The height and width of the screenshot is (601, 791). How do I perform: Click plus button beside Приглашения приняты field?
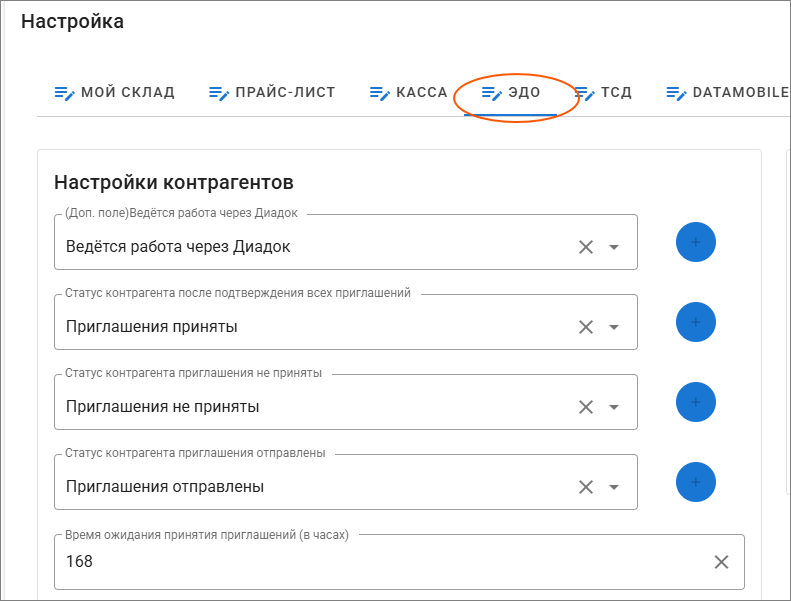coord(696,322)
